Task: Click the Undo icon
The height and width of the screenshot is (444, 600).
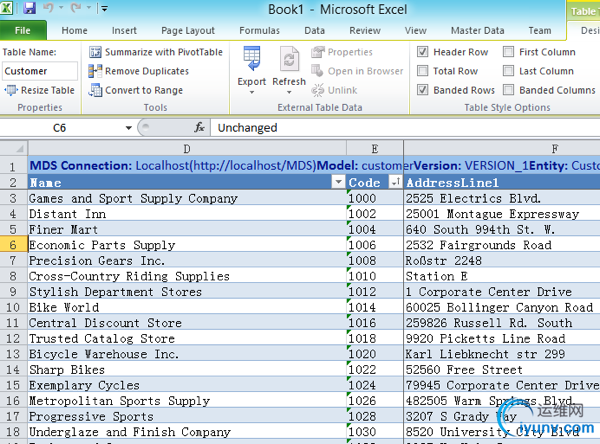Action: click(x=48, y=8)
